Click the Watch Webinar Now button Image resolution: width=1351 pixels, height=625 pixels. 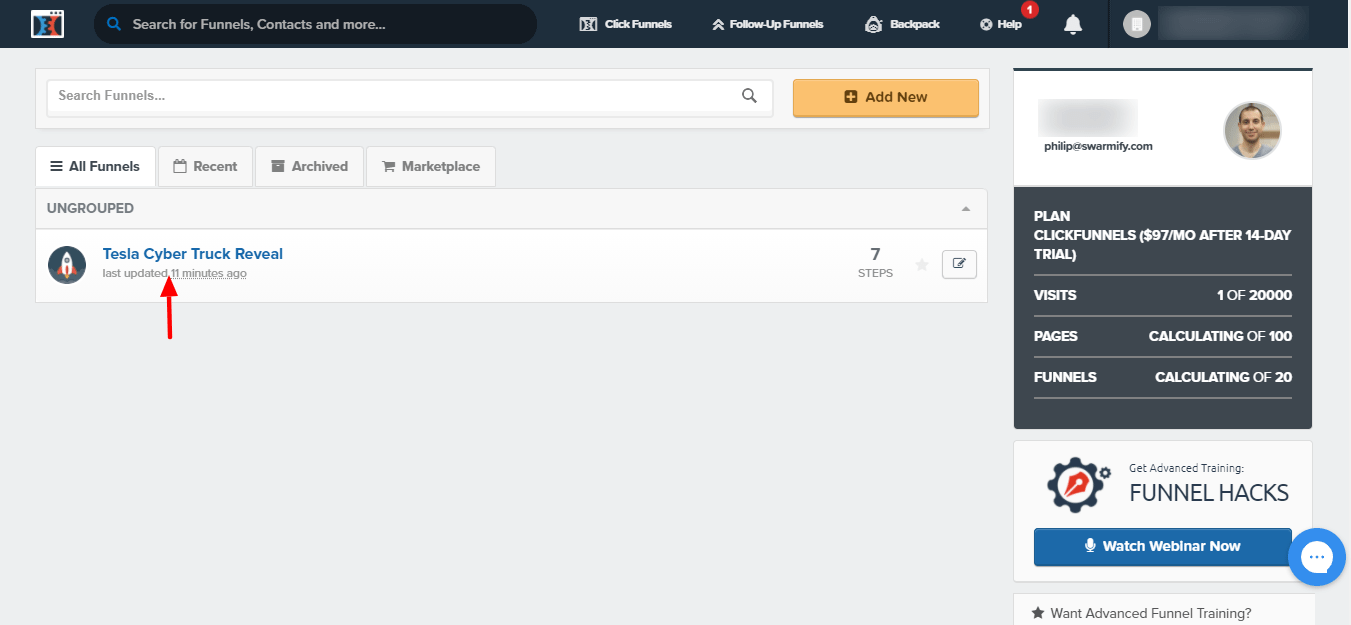click(1163, 546)
